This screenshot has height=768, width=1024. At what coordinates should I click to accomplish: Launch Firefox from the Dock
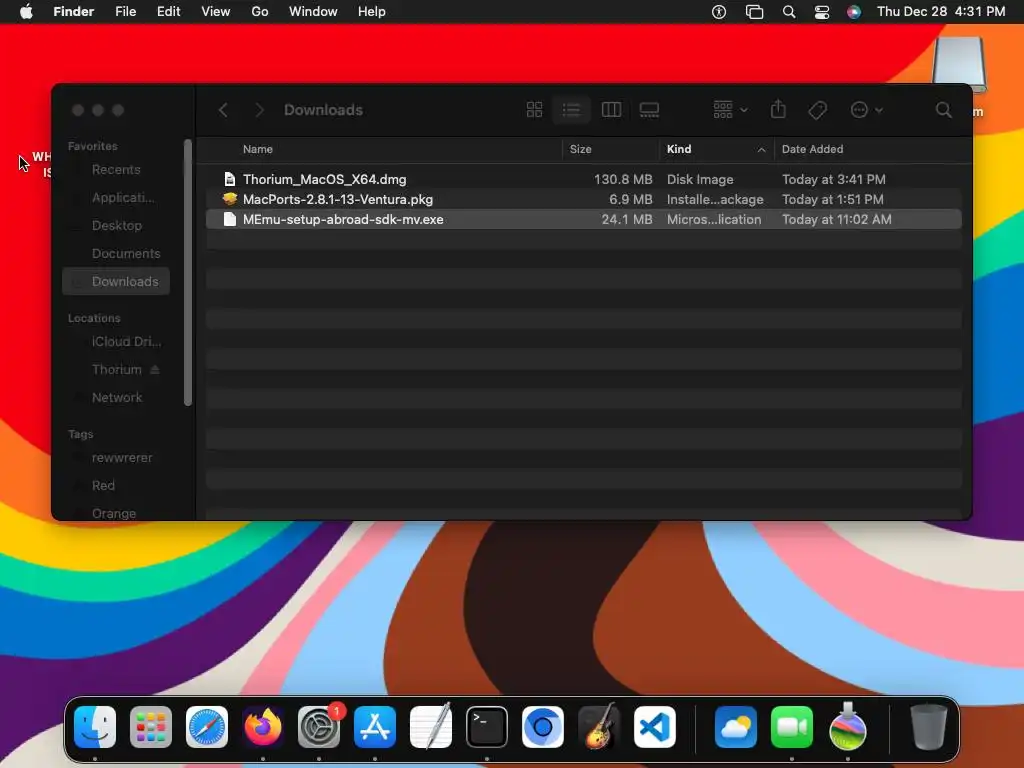(x=263, y=727)
